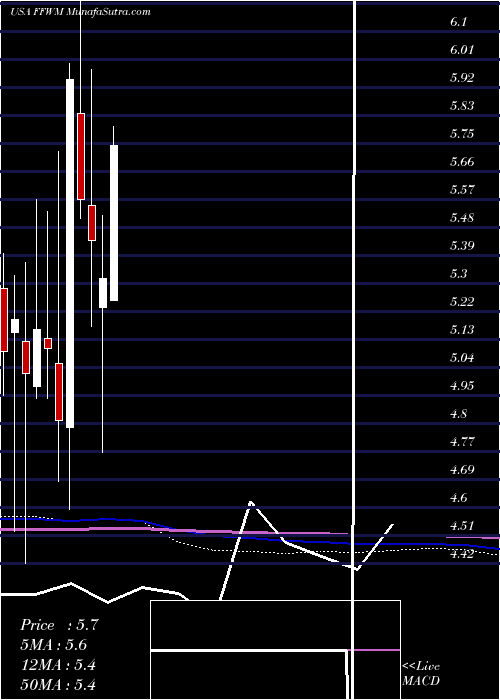Click the 5.22 price axis label
Screen dimensions: 500x700
pos(462,302)
